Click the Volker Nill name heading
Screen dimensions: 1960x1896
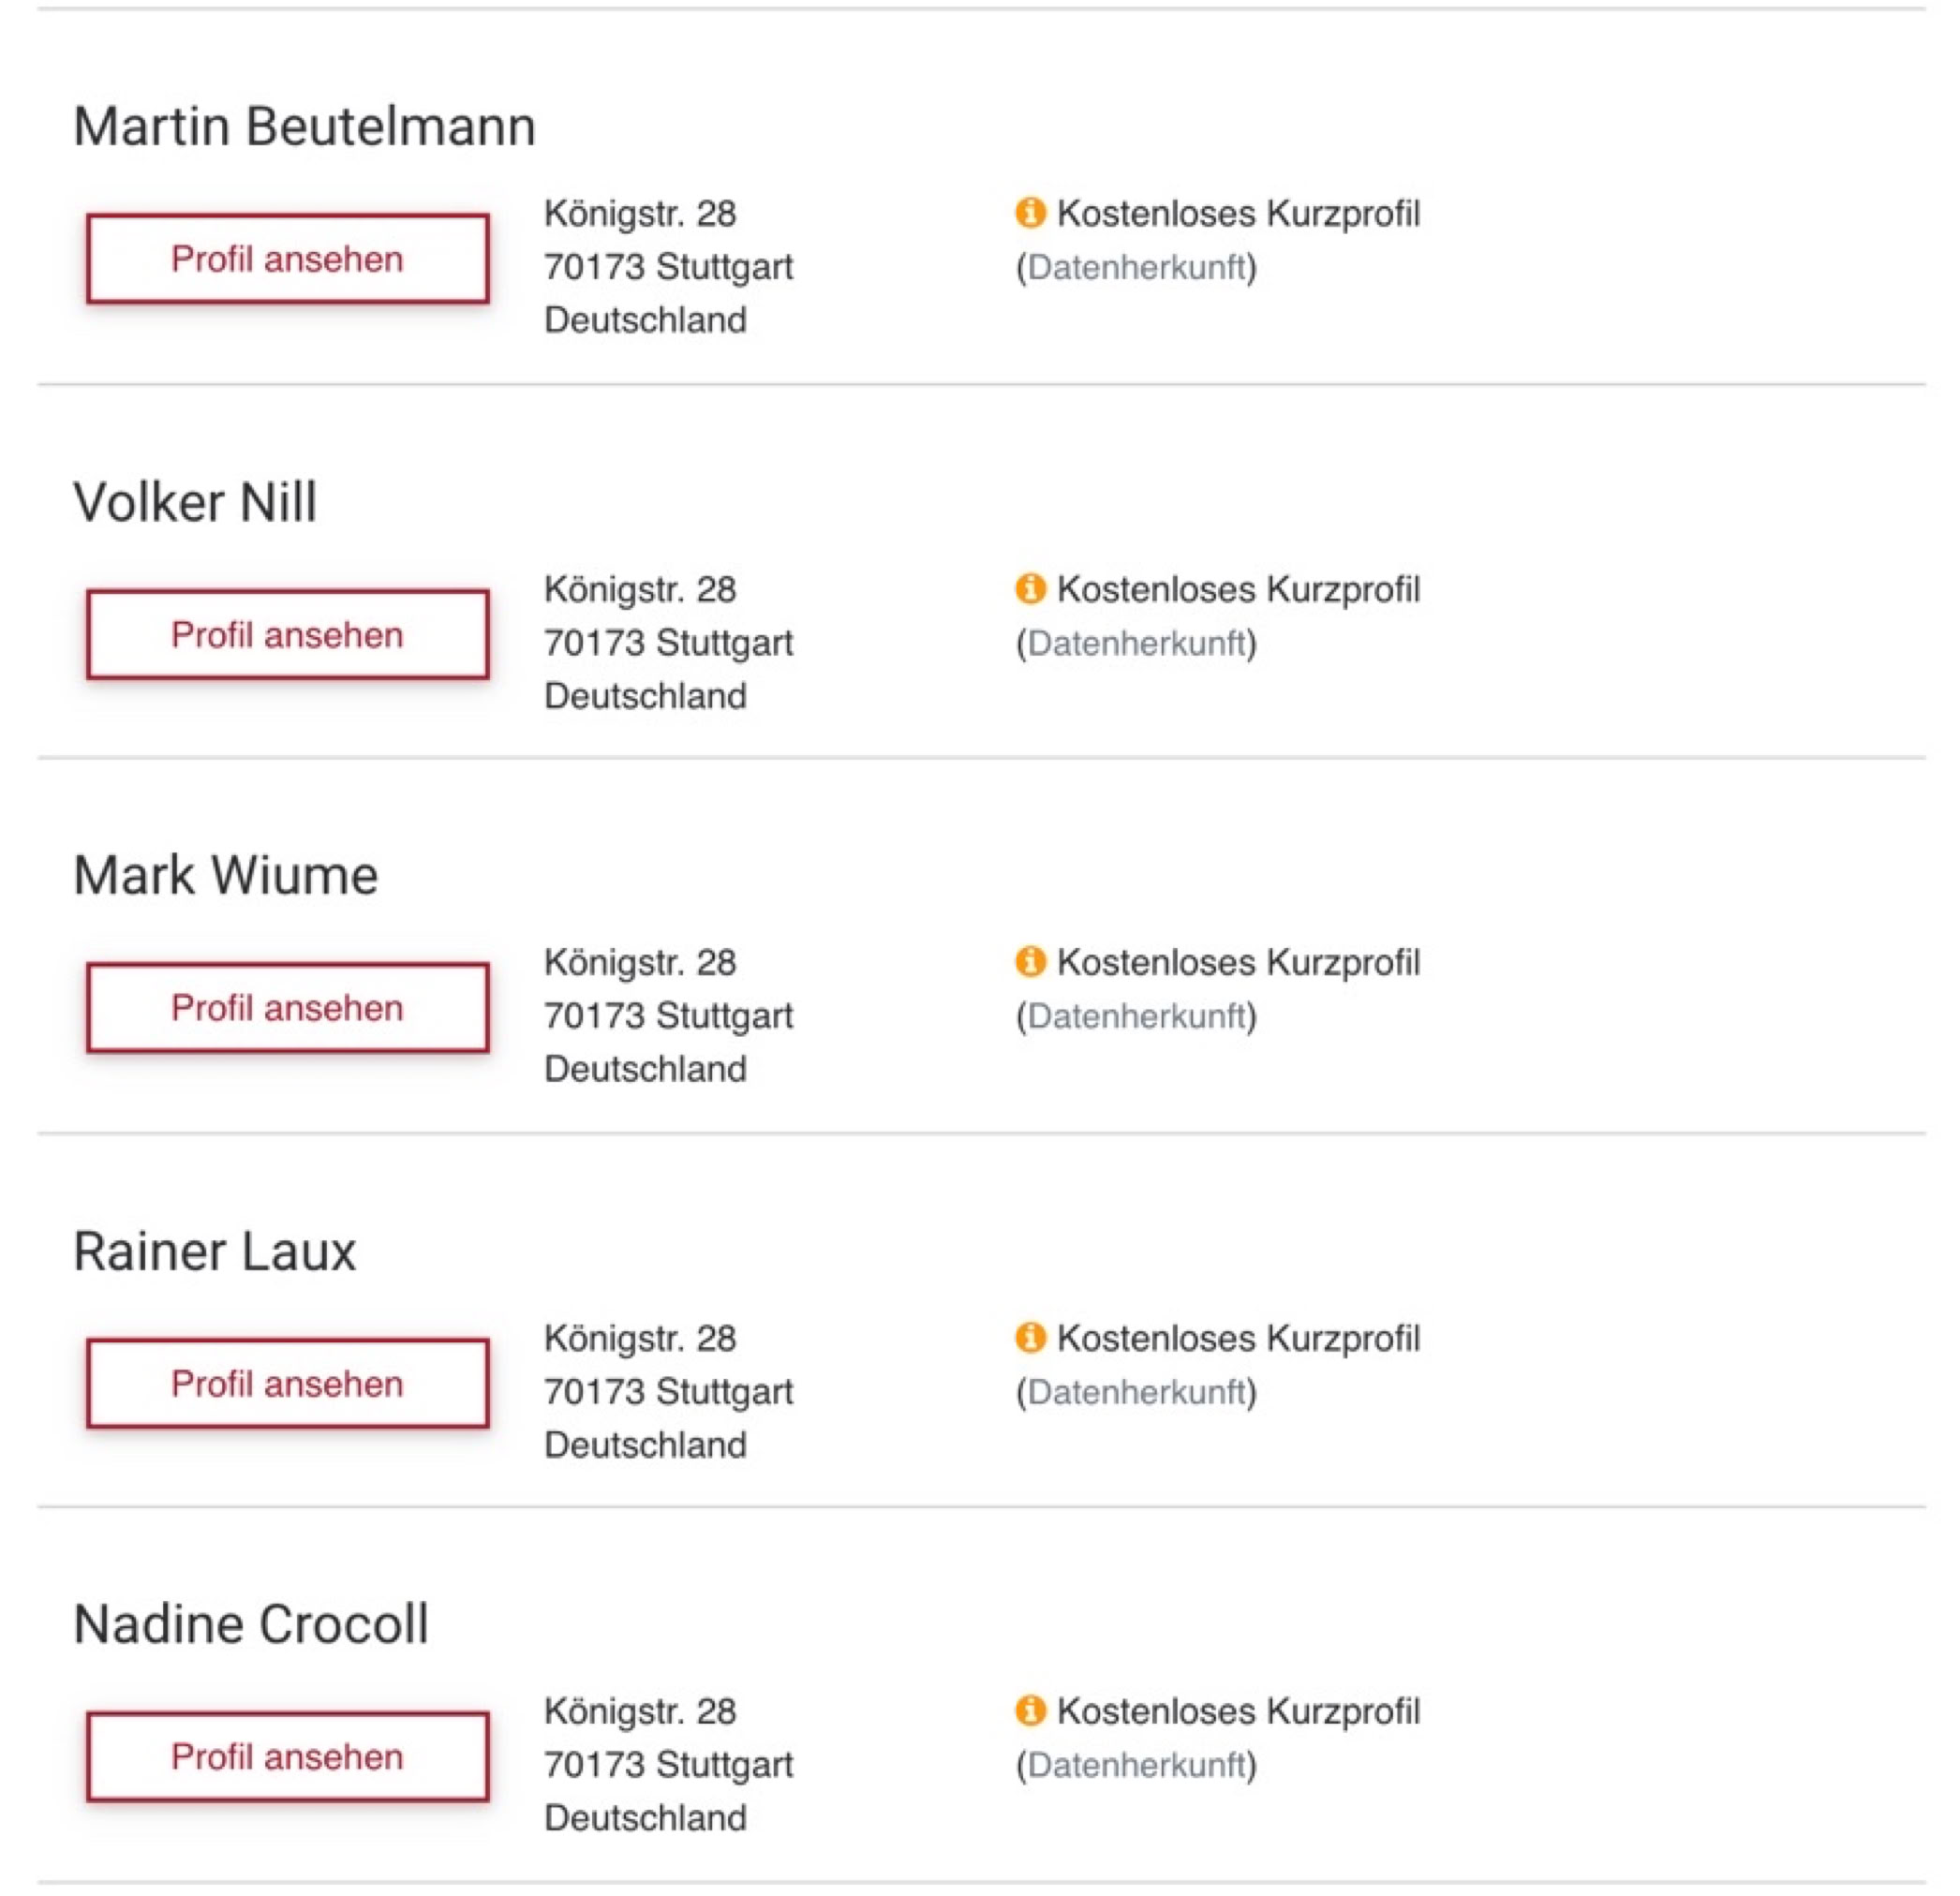[x=195, y=502]
